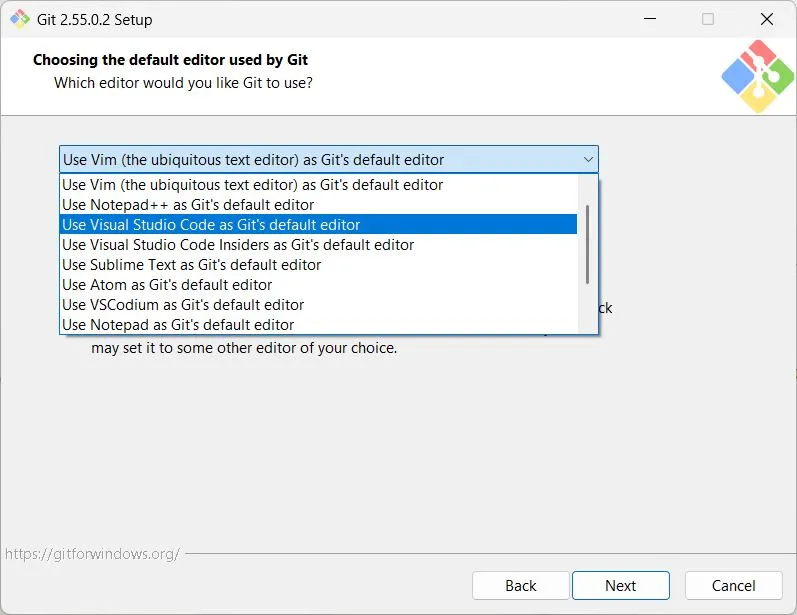797x615 pixels.
Task: Go to the previous step with Back
Action: click(x=520, y=586)
